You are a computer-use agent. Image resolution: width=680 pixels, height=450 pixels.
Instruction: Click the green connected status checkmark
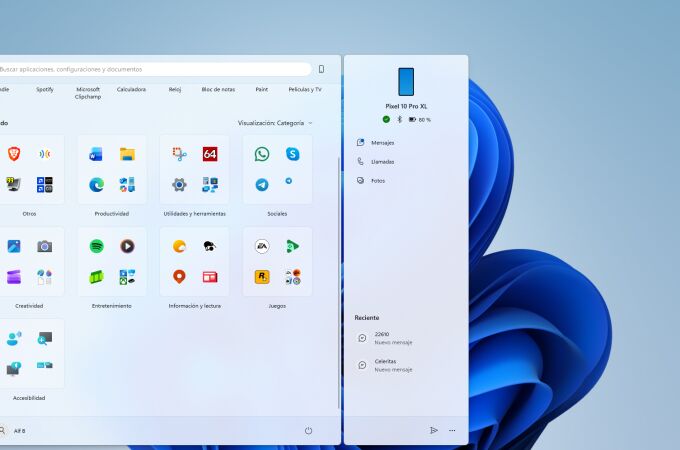[386, 119]
